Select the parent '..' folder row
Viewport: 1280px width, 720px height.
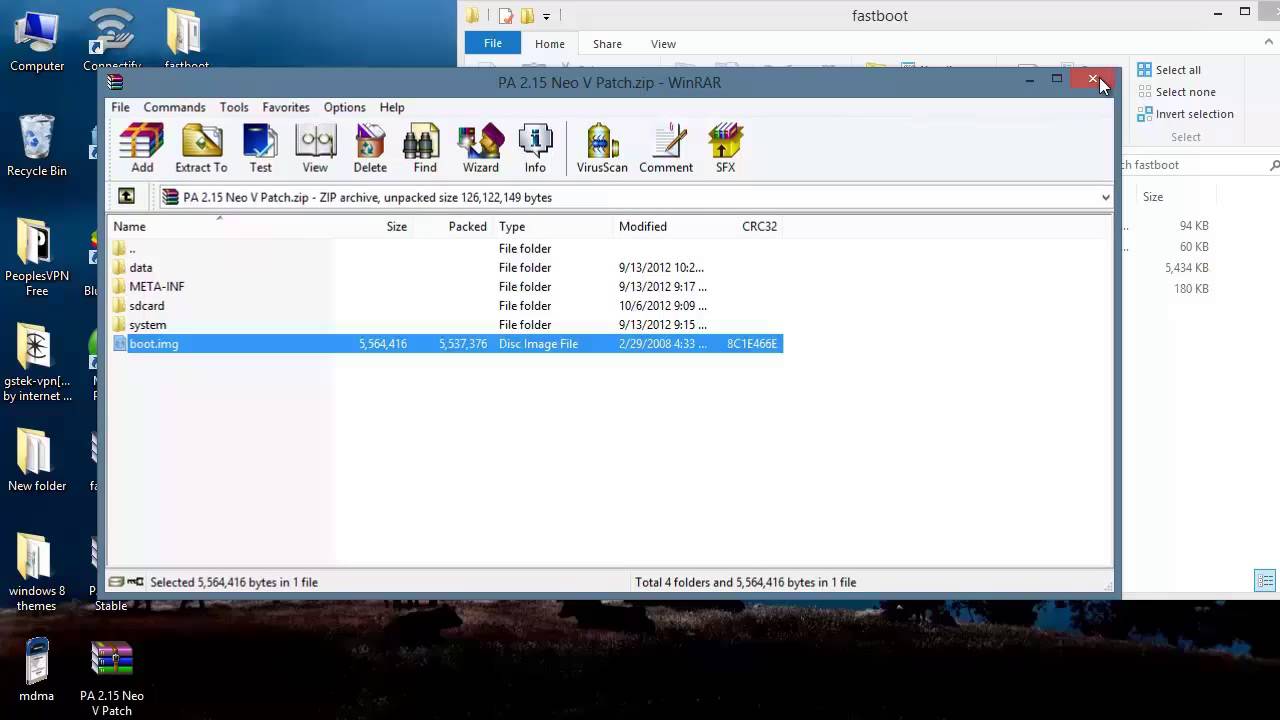tap(445, 248)
